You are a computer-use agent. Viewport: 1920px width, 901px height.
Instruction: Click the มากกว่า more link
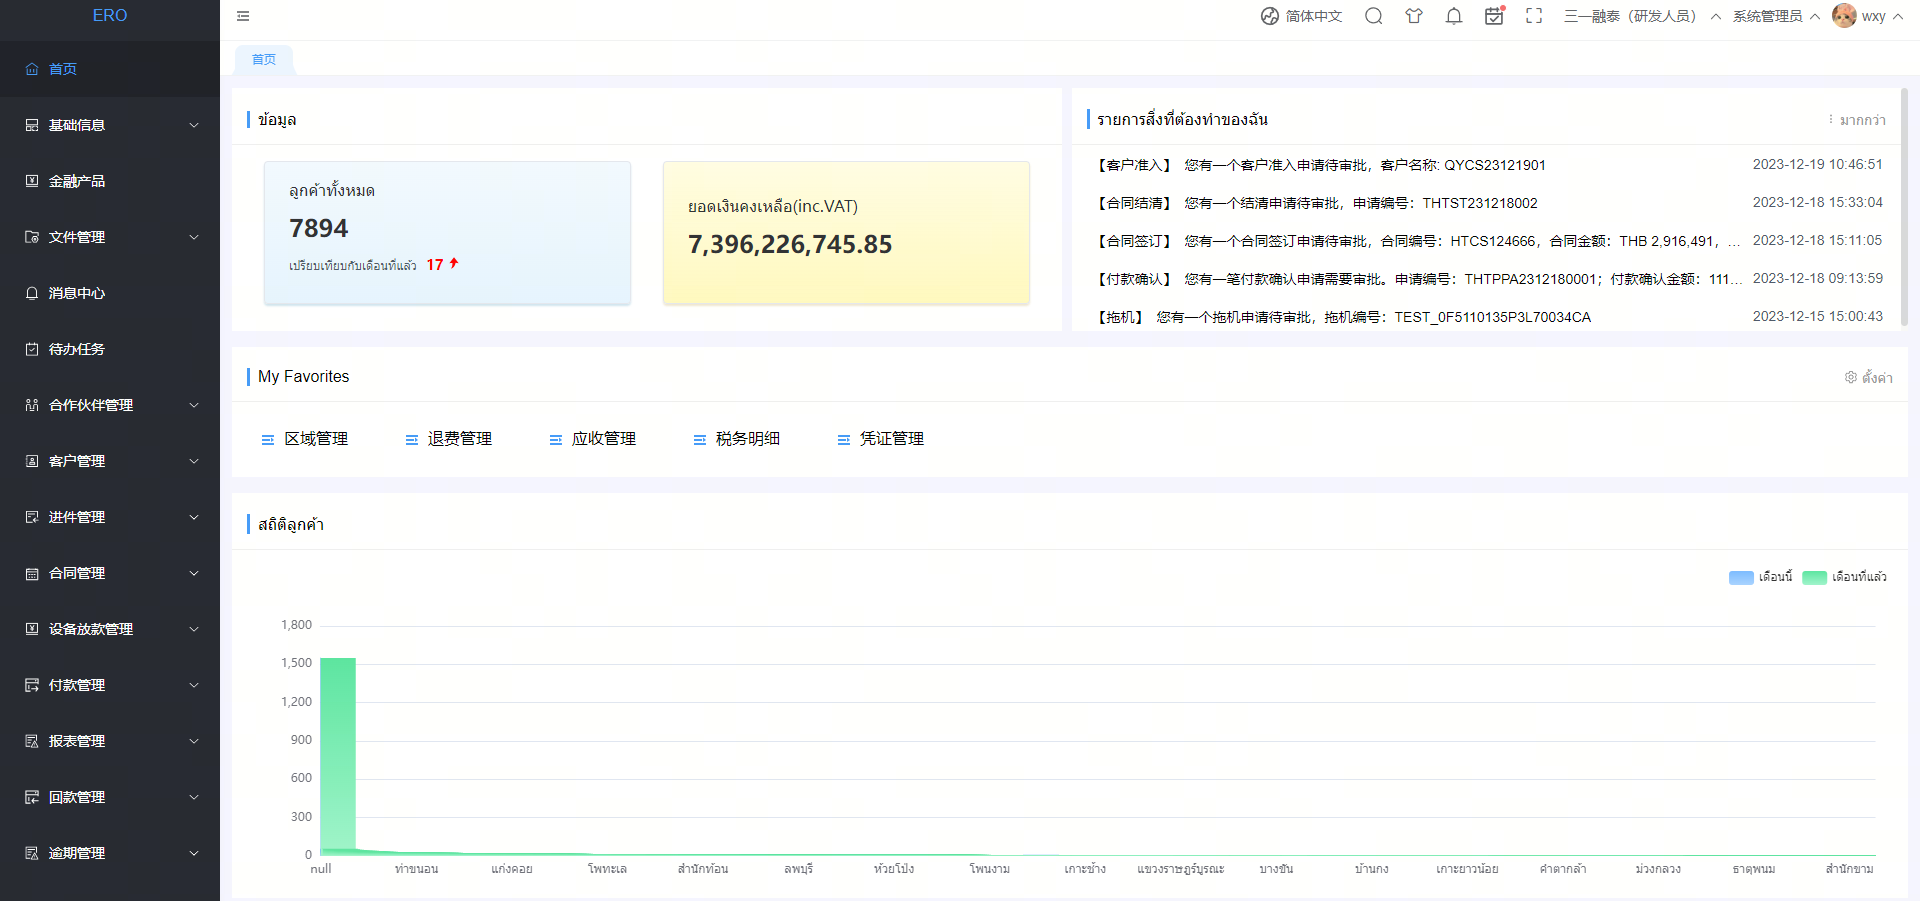point(1857,120)
